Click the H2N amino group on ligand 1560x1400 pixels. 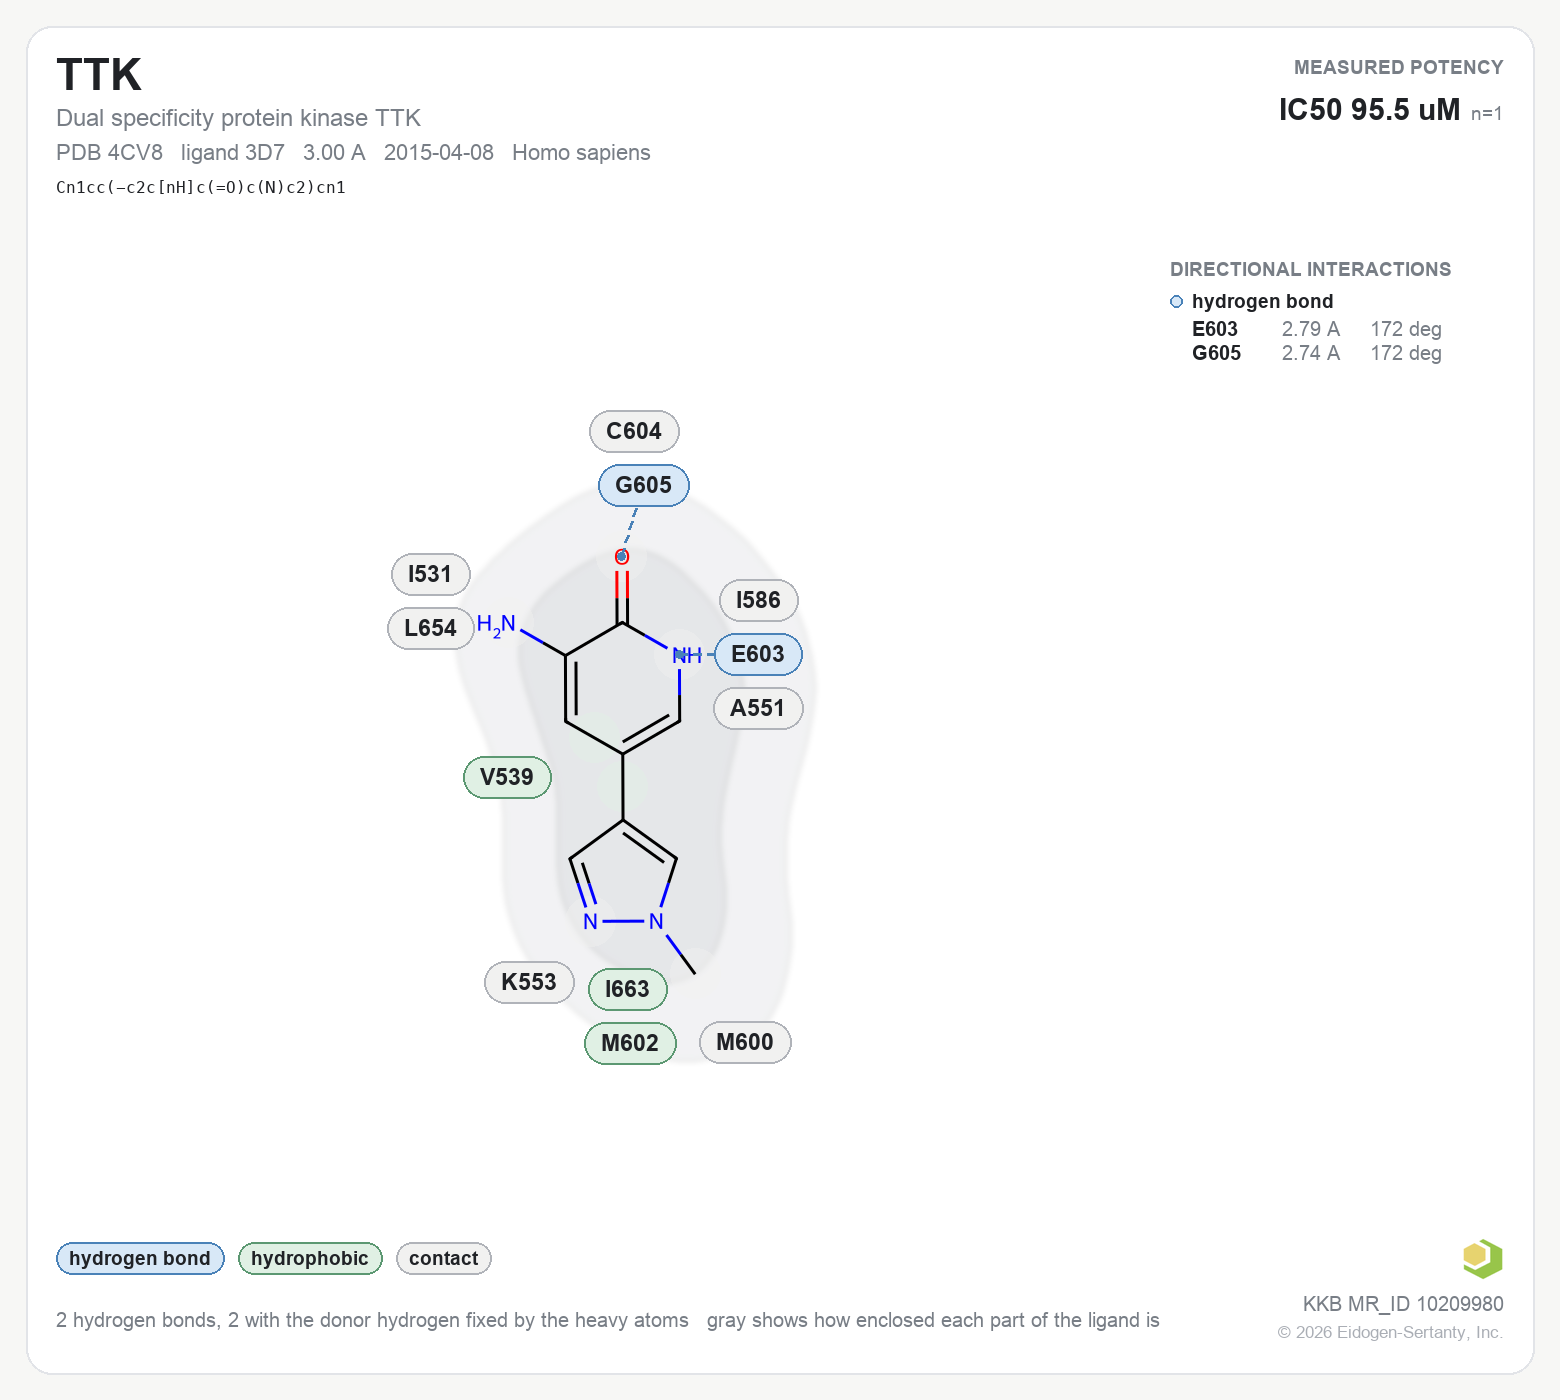[496, 626]
